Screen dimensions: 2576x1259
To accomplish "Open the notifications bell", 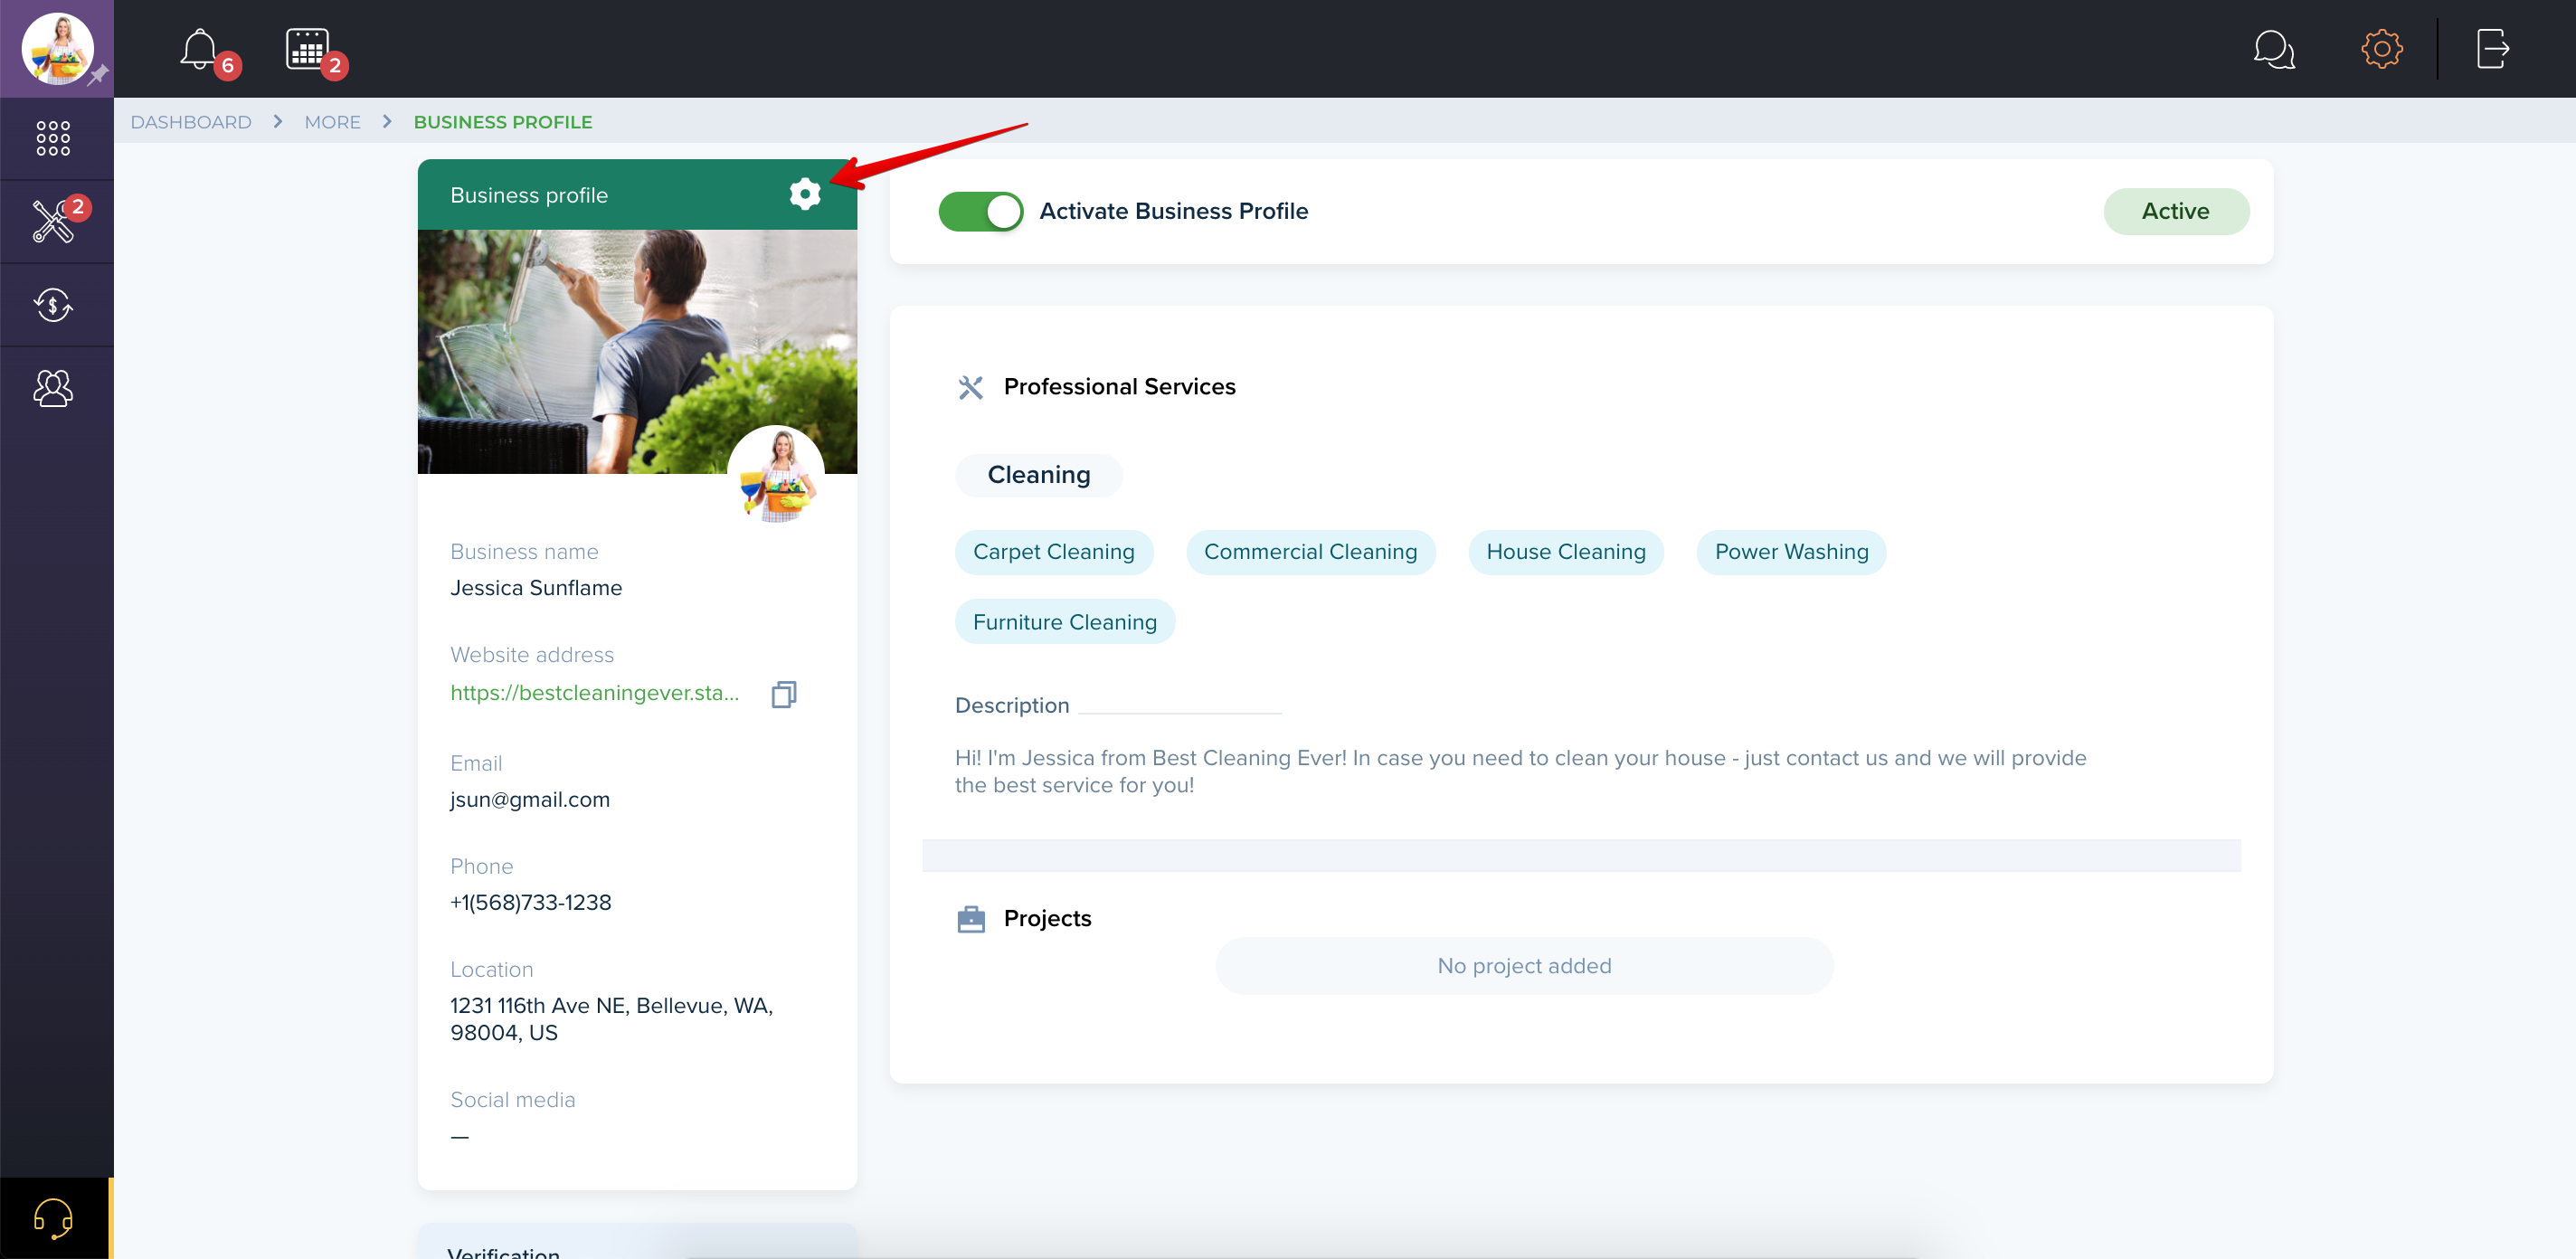I will pos(199,49).
